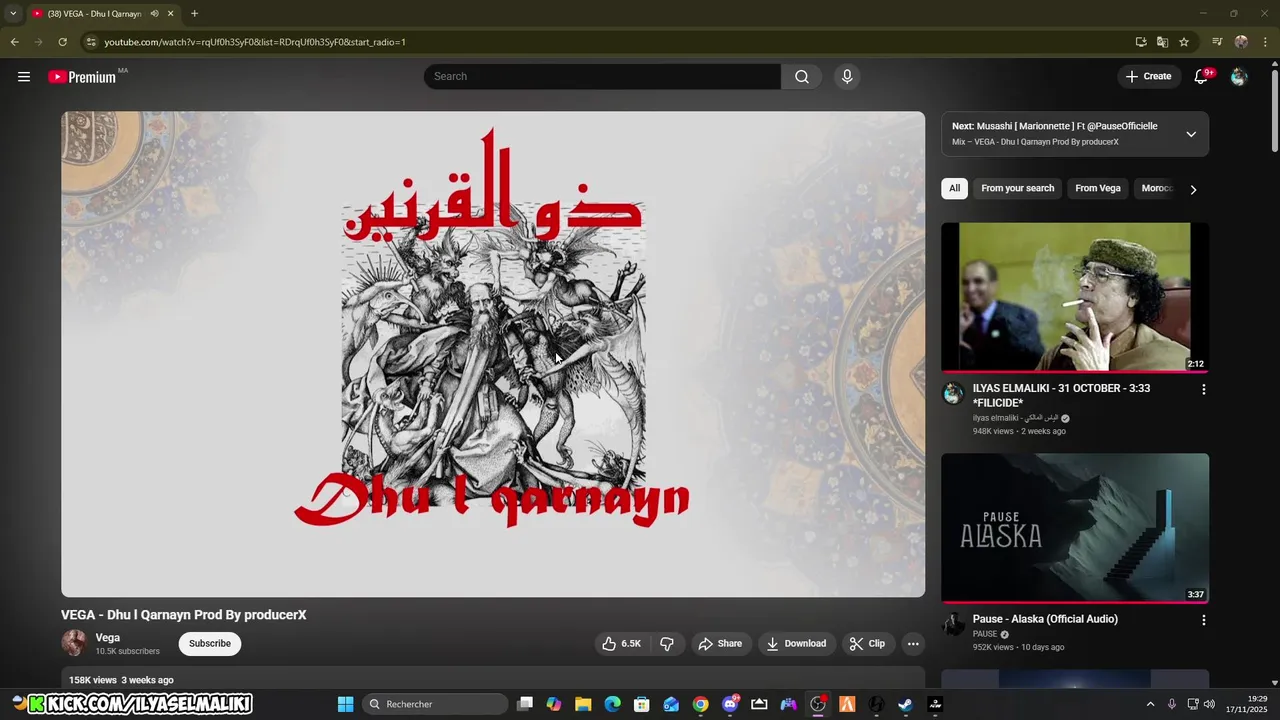The image size is (1280, 720).
Task: Click the search magnifier button
Action: tap(802, 77)
